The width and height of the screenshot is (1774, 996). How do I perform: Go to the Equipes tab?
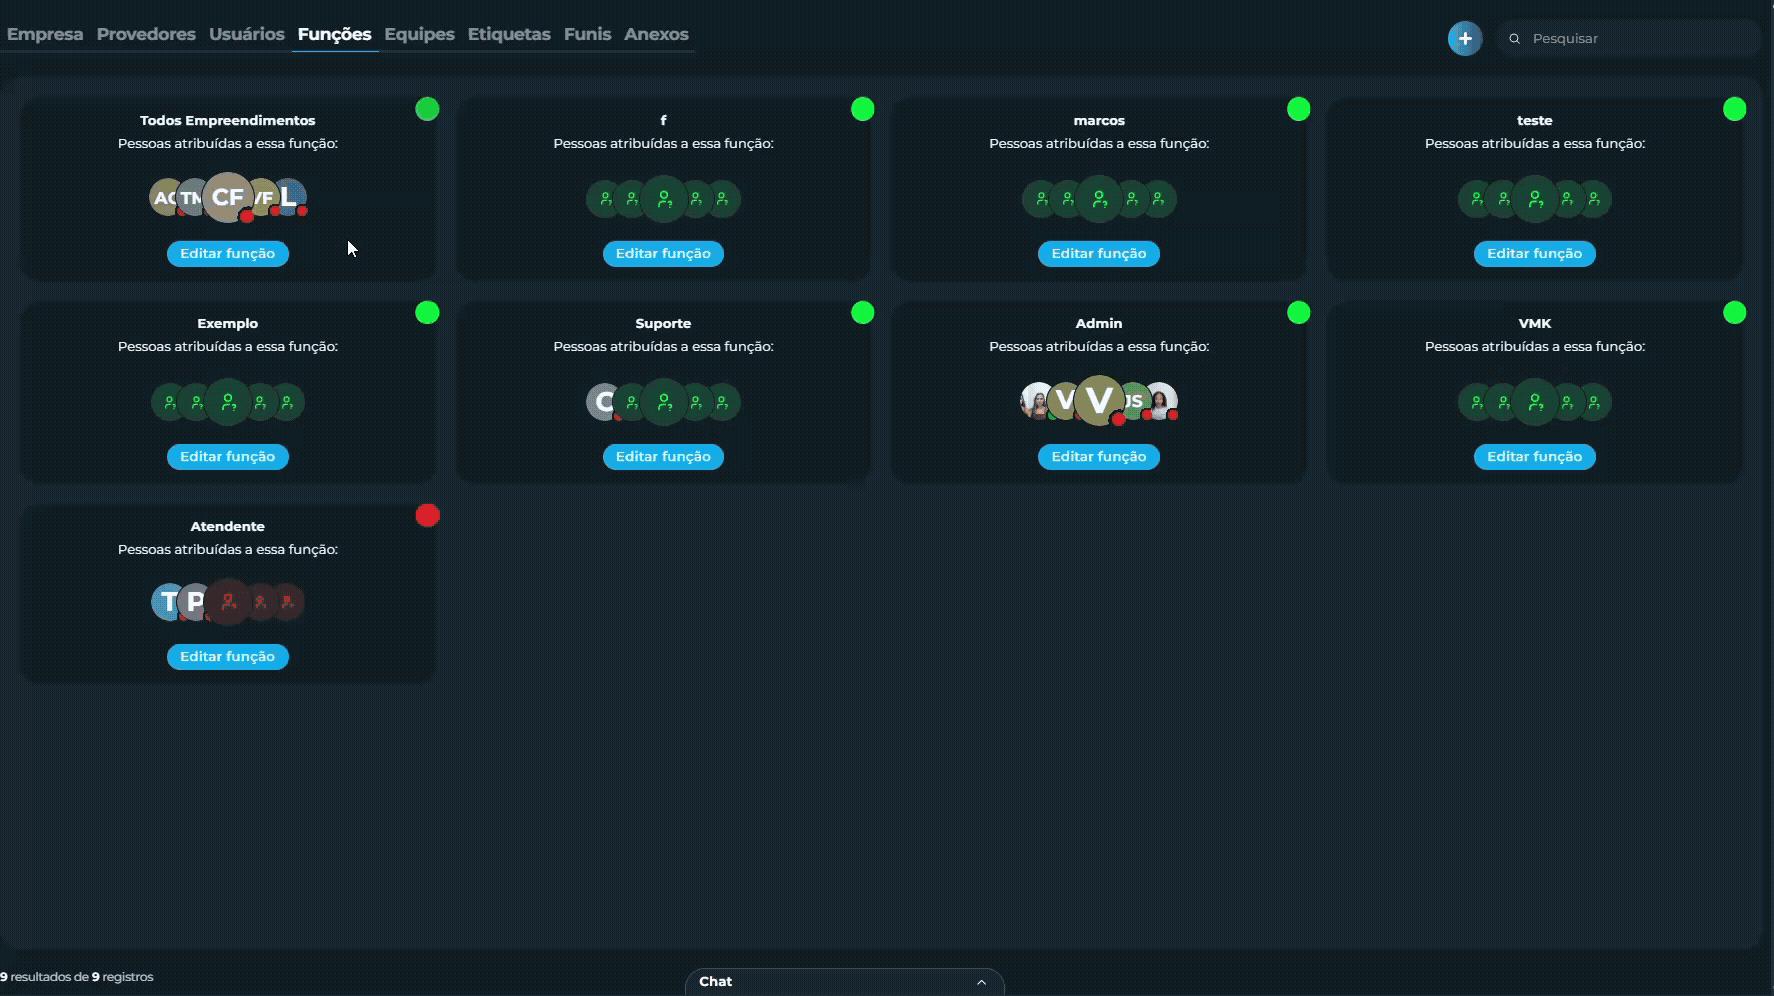(419, 34)
